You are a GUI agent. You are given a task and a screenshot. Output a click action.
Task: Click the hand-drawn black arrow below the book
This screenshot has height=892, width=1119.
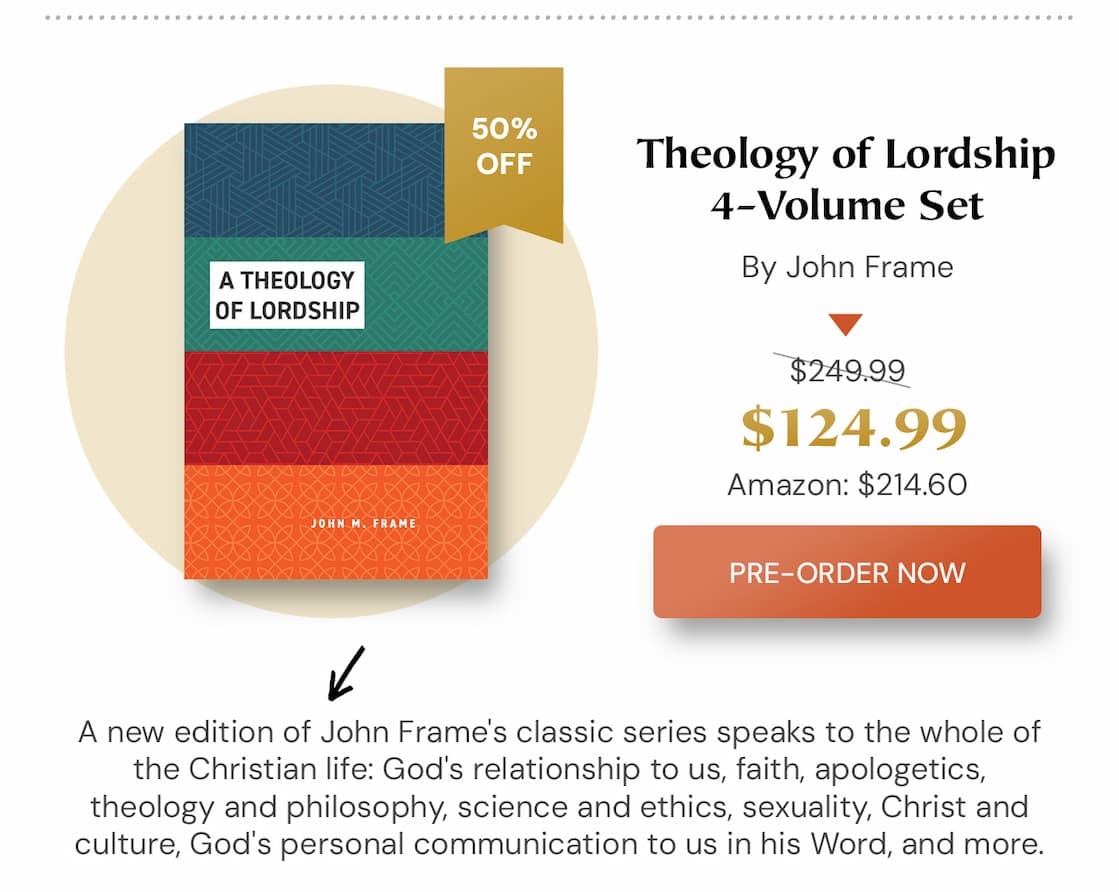(x=346, y=672)
